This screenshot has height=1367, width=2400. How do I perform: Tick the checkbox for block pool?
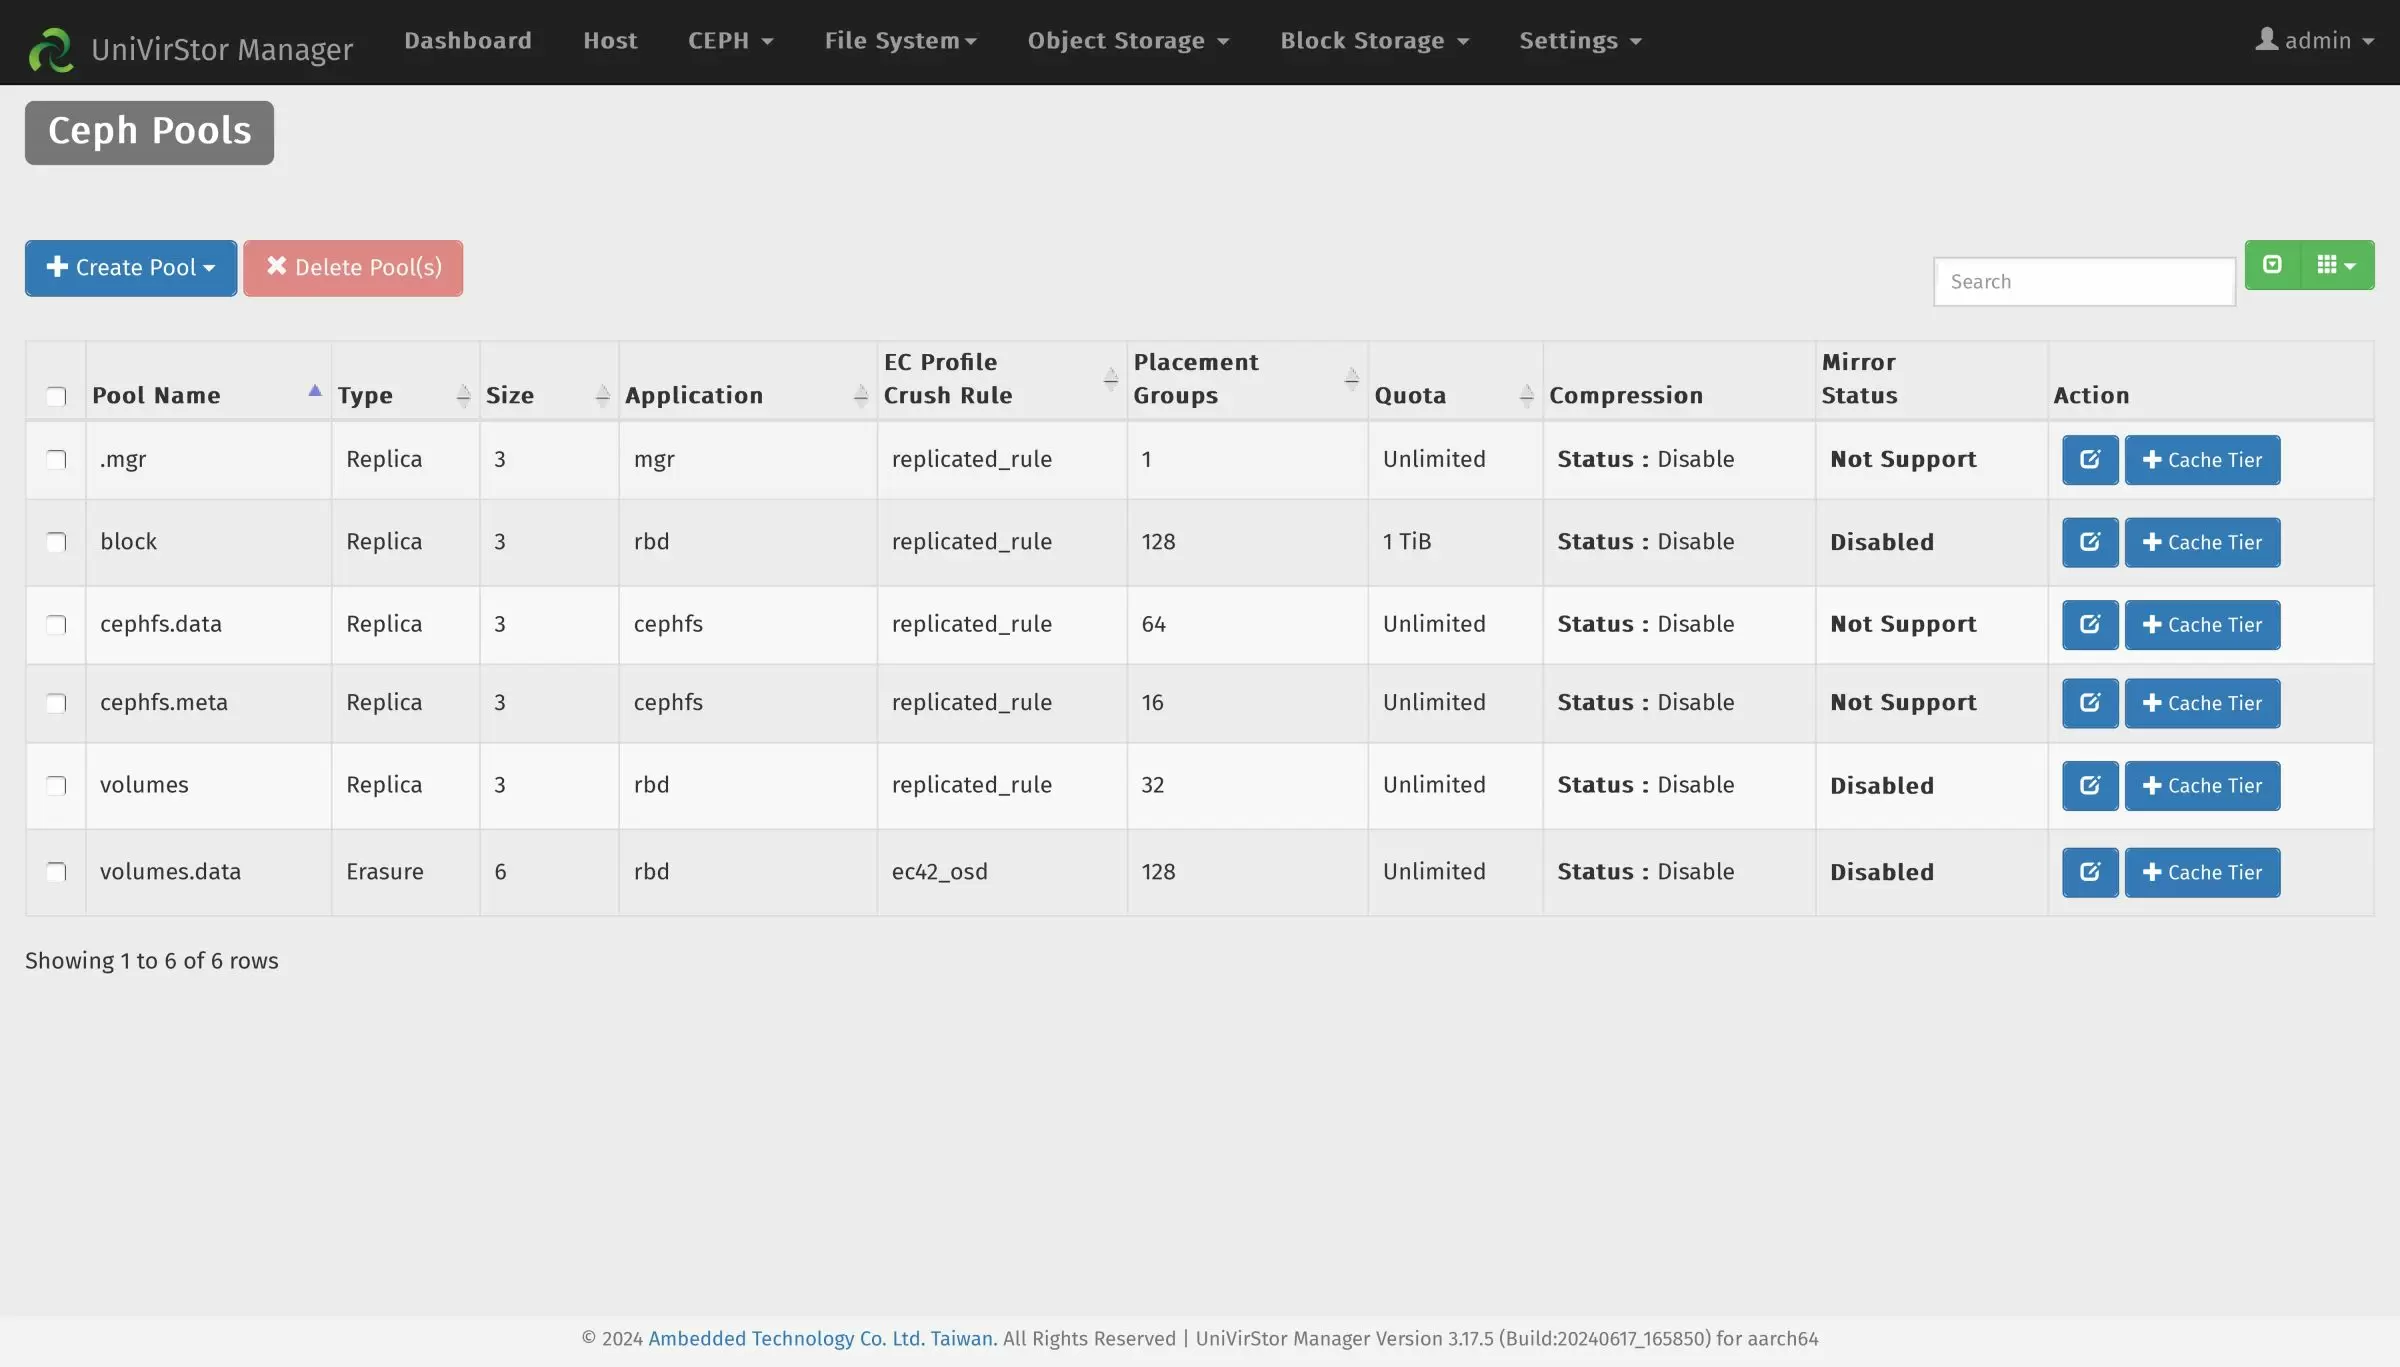[56, 542]
